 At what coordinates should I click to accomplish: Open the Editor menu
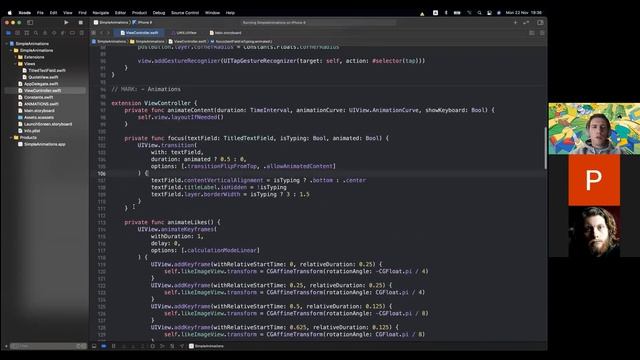[x=120, y=13]
